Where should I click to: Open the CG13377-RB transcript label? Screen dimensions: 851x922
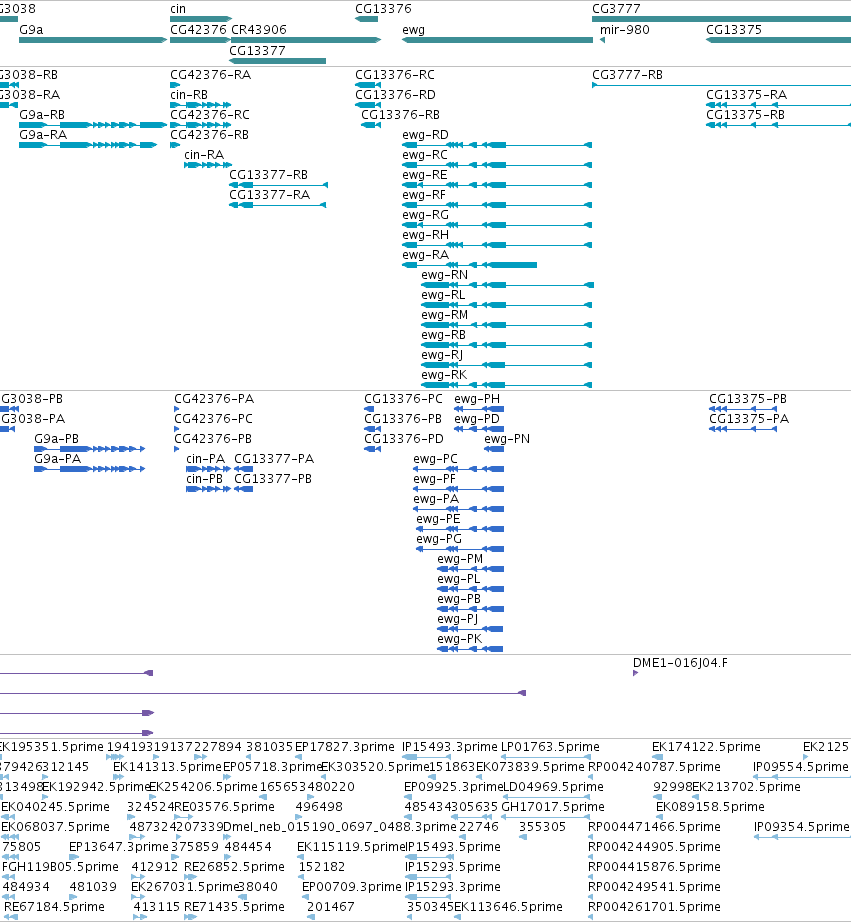point(268,175)
